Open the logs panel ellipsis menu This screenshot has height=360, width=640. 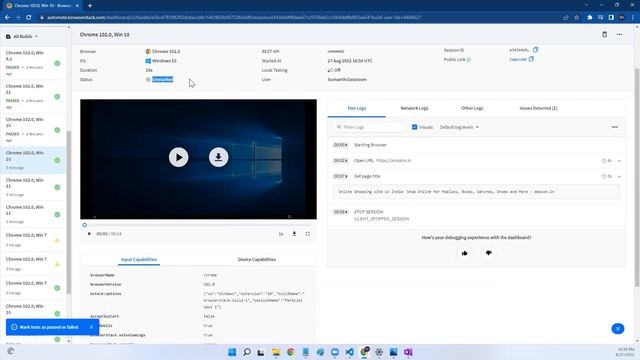[615, 127]
